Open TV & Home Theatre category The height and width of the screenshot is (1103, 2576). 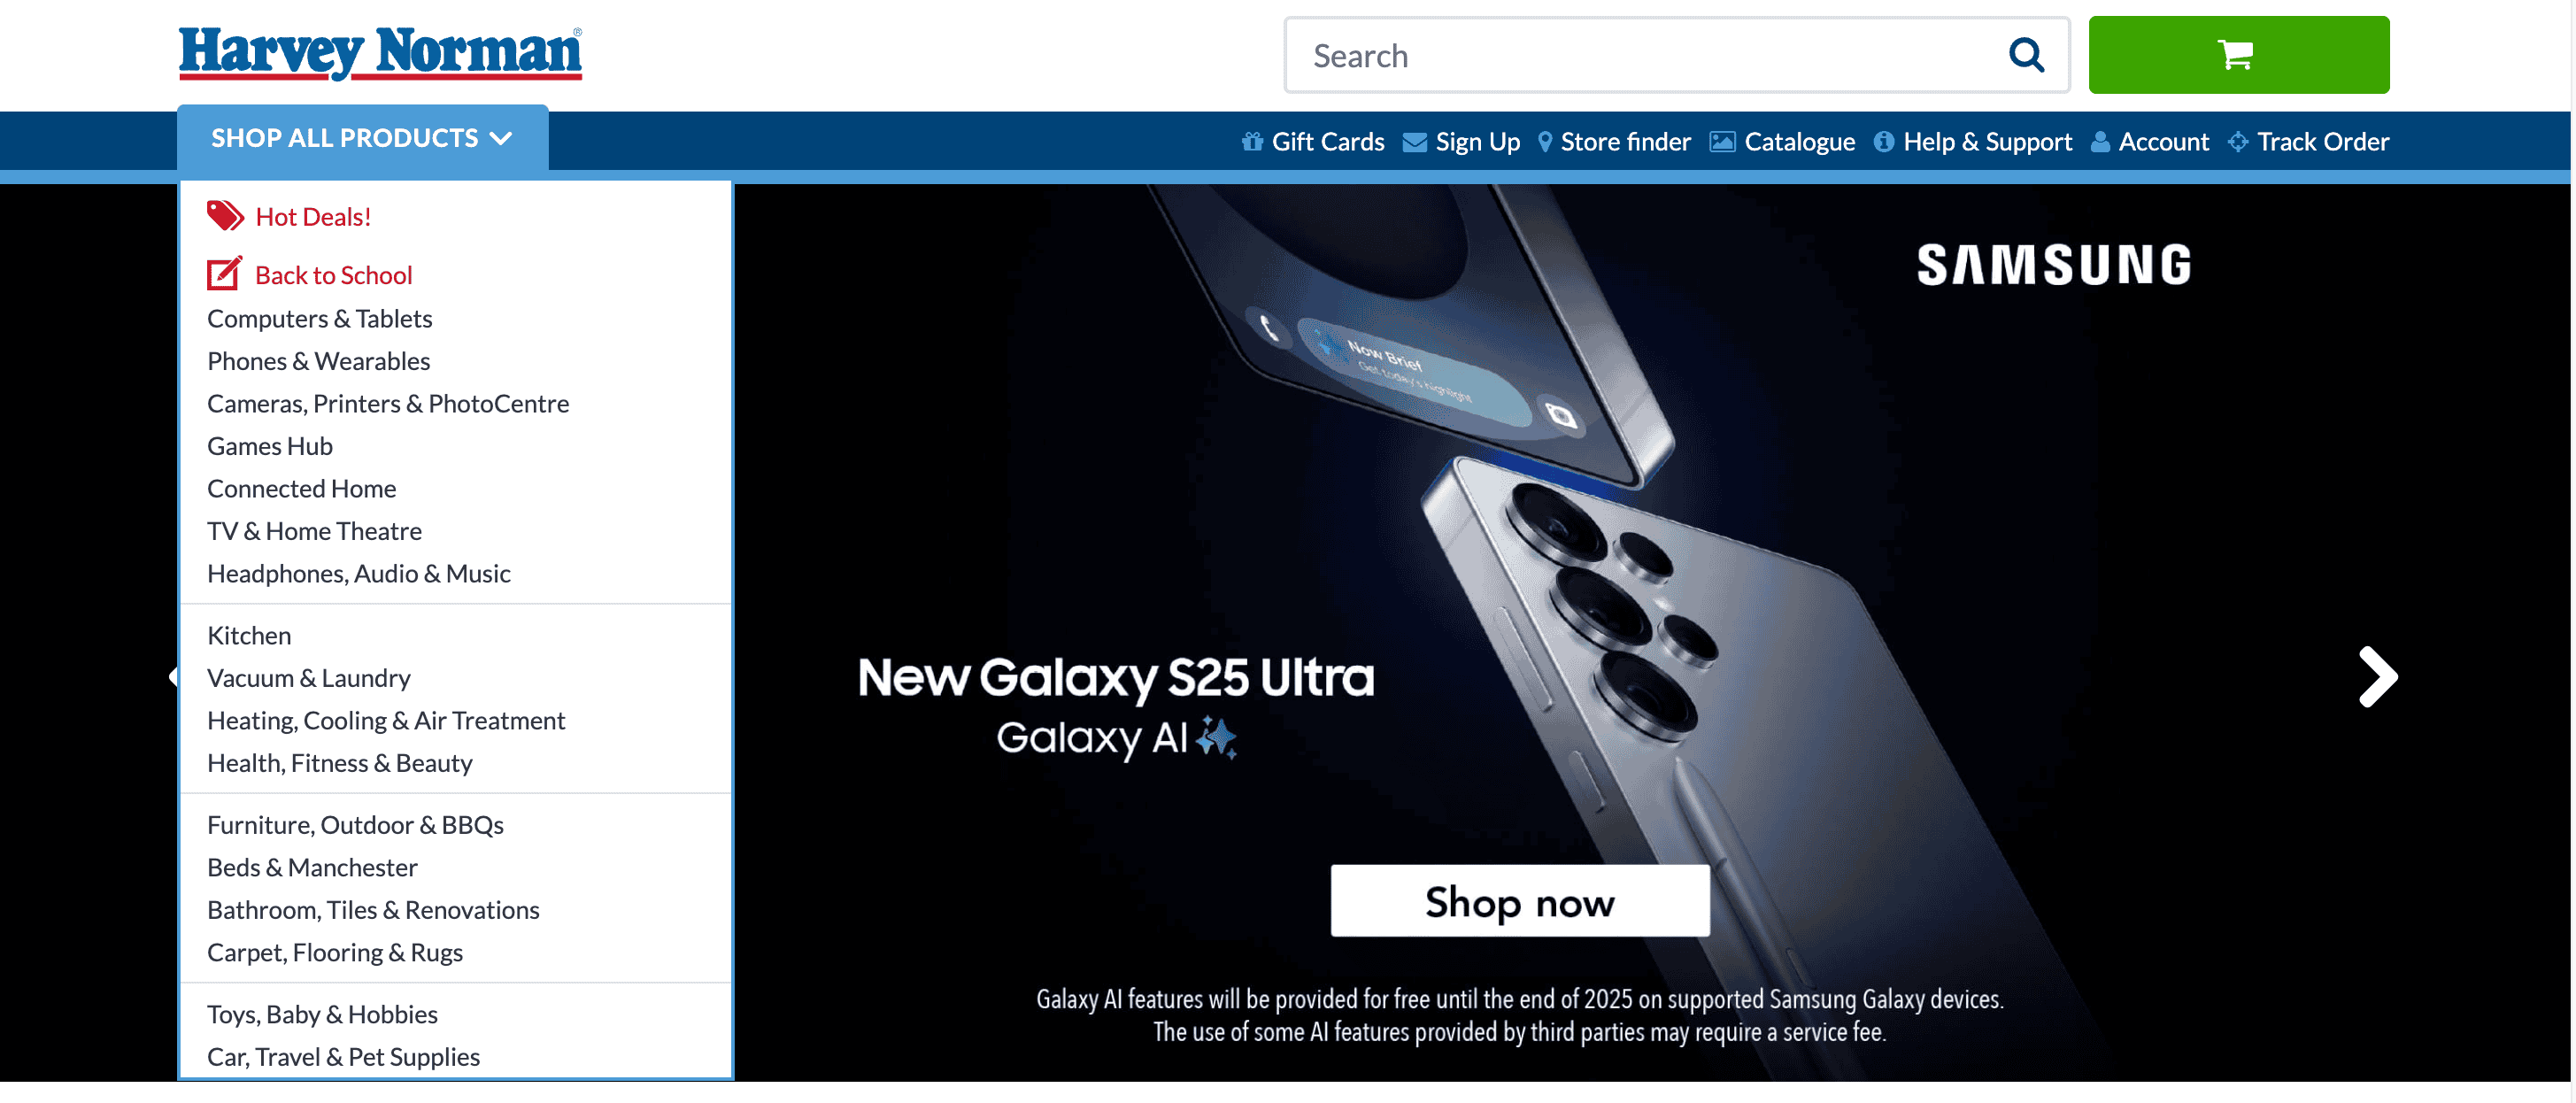pyautogui.click(x=314, y=531)
